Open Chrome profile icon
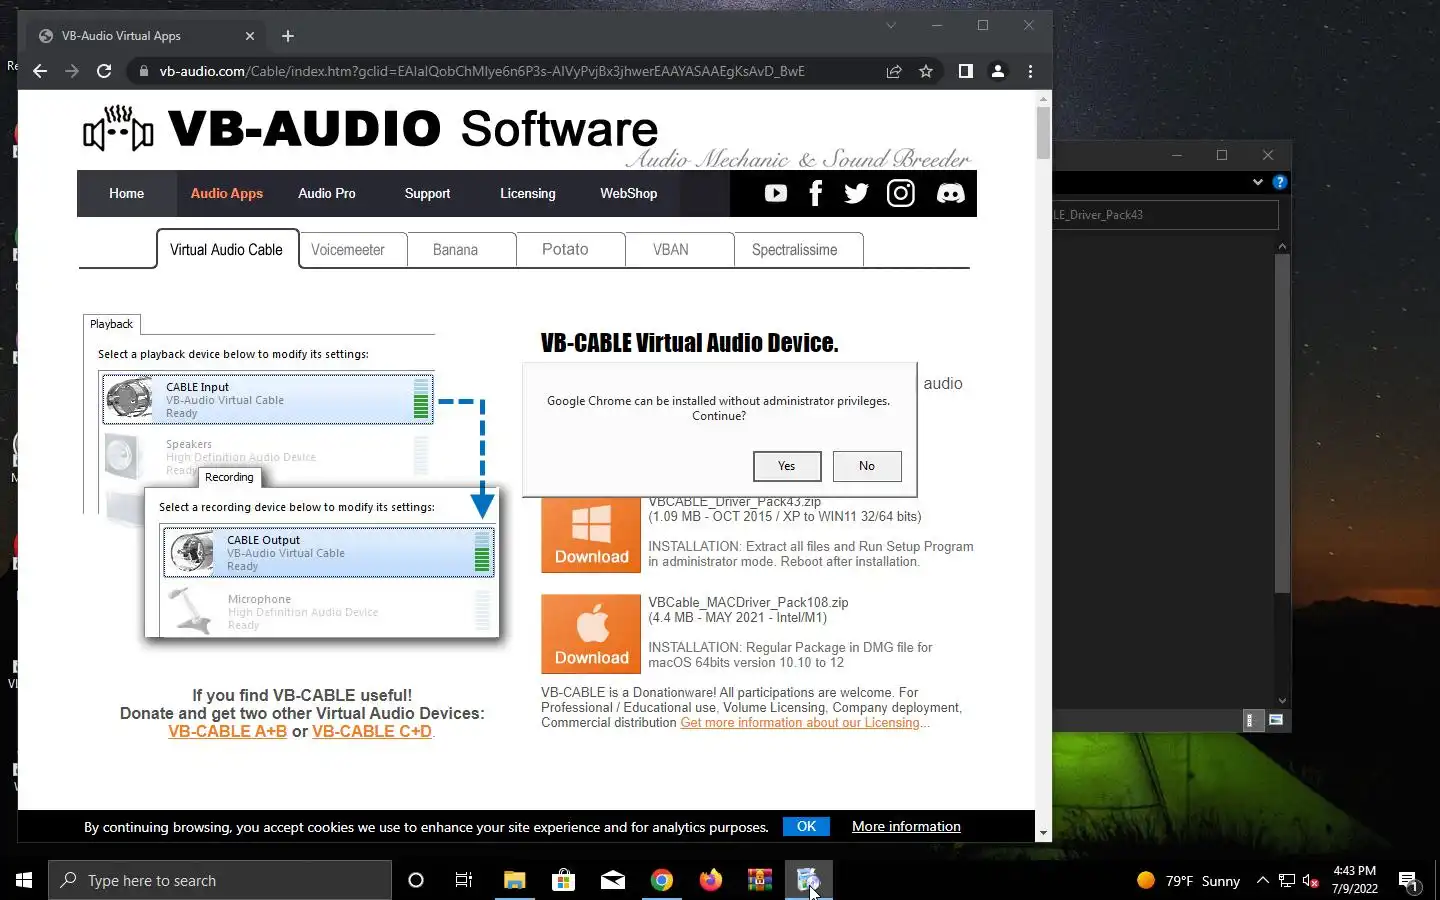The image size is (1440, 900). coord(997,71)
